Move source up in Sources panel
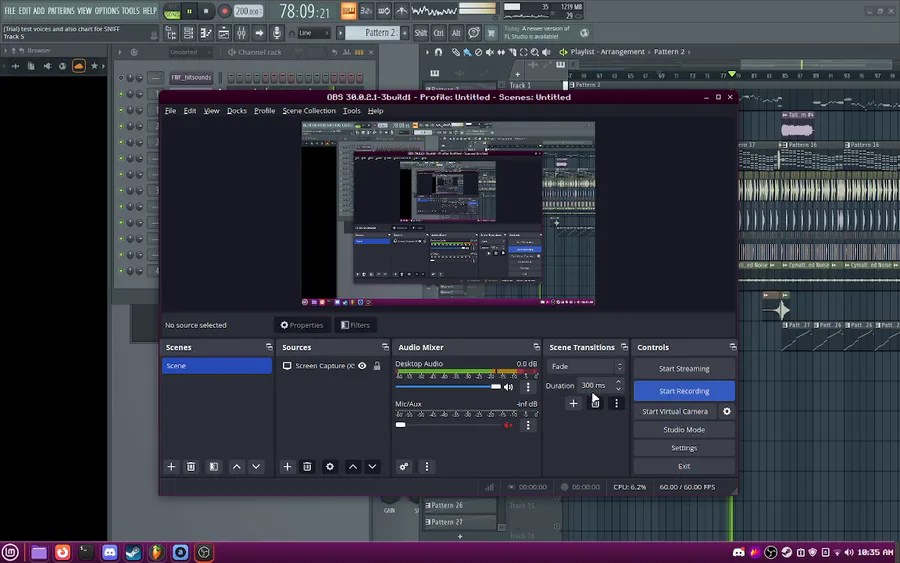 click(x=352, y=467)
